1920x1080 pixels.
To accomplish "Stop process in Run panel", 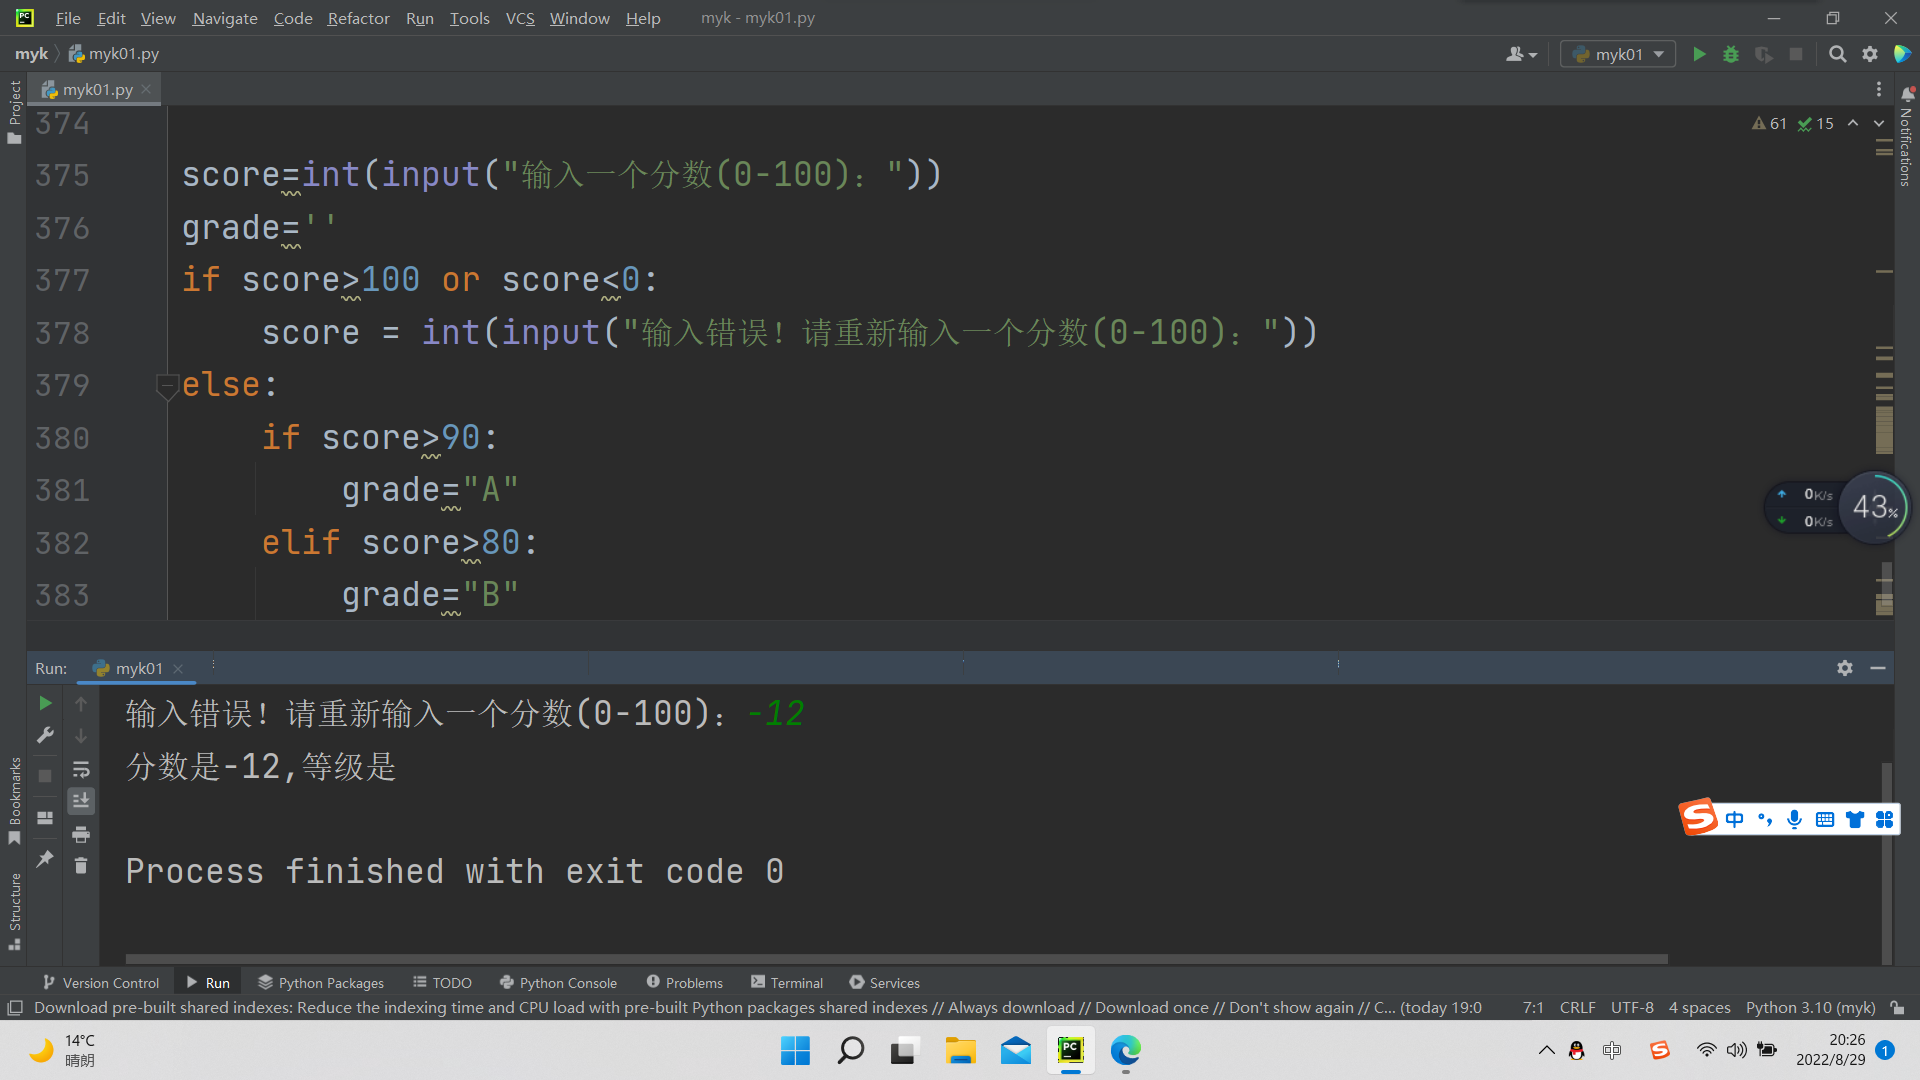I will [45, 776].
